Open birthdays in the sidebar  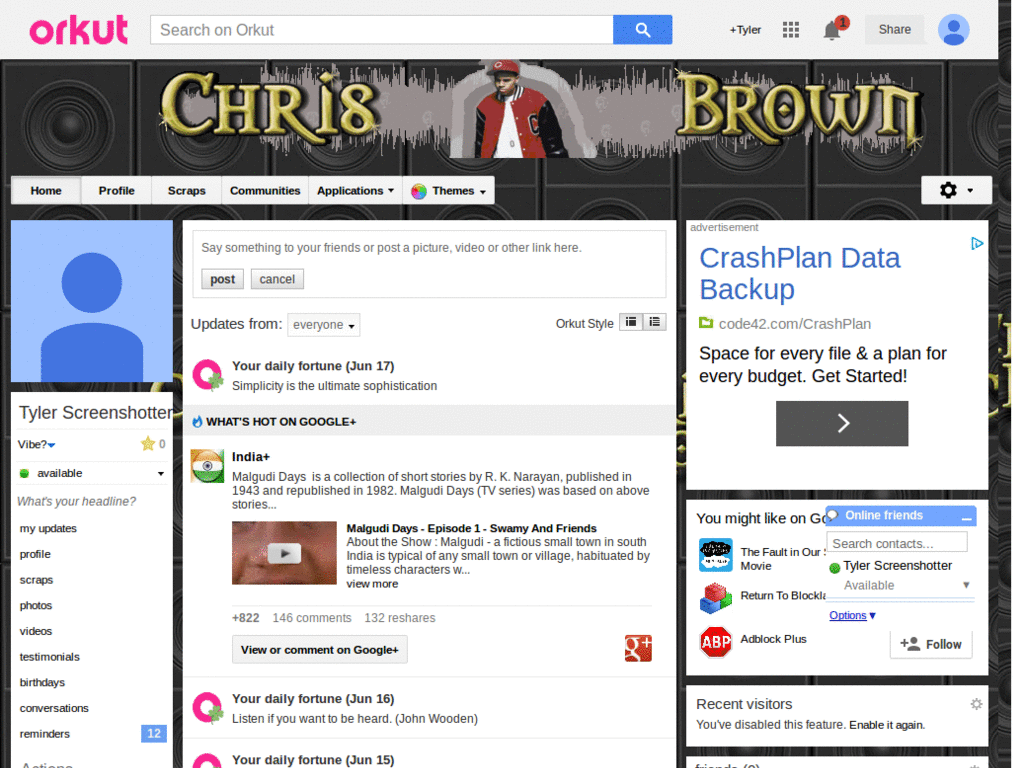point(42,682)
